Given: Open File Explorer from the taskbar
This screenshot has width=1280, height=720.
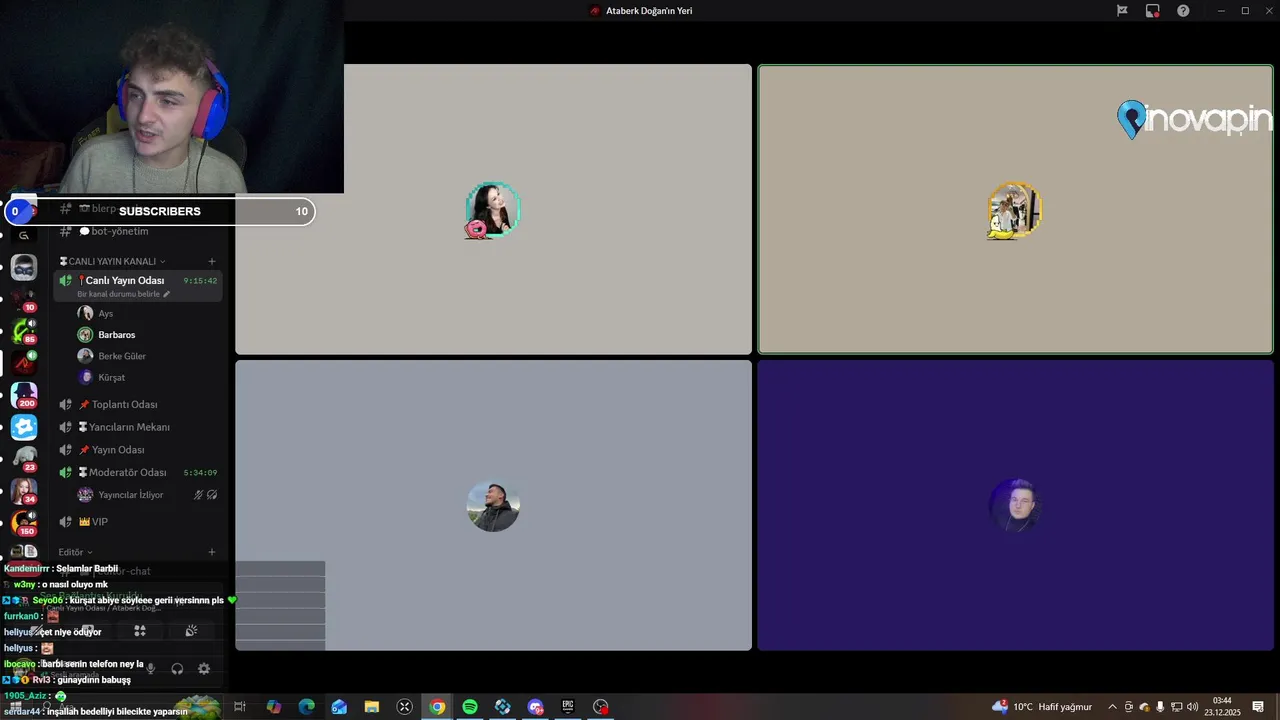Looking at the screenshot, I should (372, 707).
